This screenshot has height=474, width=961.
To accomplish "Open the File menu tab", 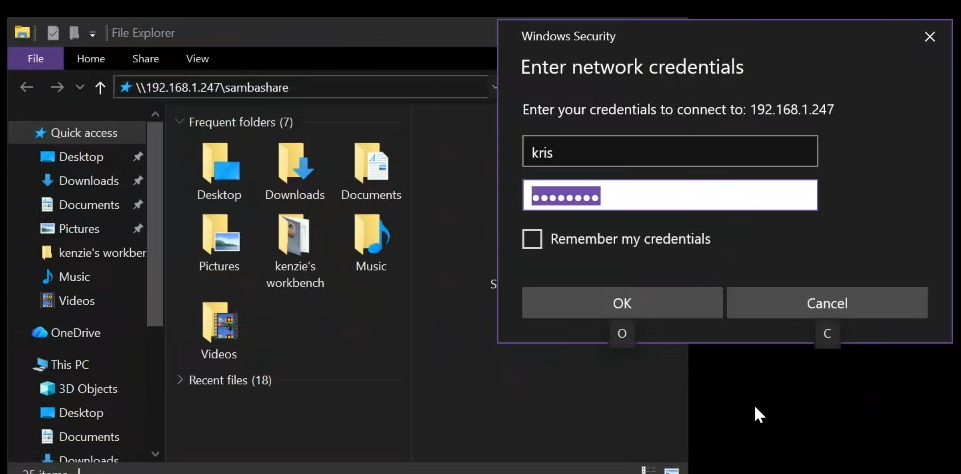I will click(36, 59).
